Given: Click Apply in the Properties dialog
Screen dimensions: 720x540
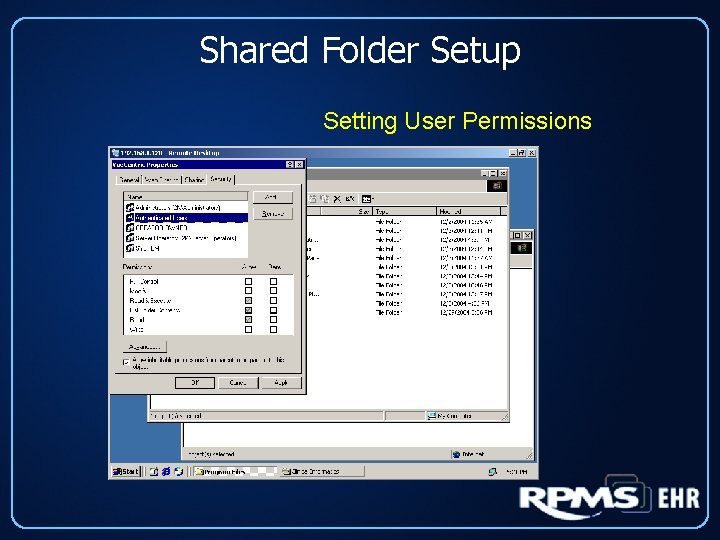Looking at the screenshot, I should (x=281, y=382).
